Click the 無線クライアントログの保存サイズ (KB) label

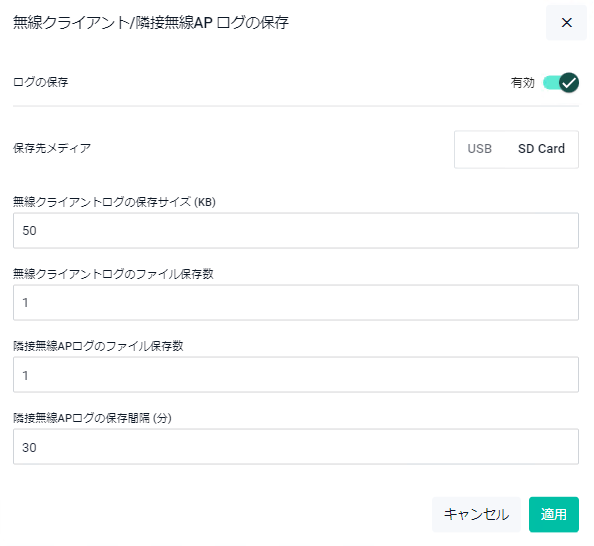pos(114,202)
